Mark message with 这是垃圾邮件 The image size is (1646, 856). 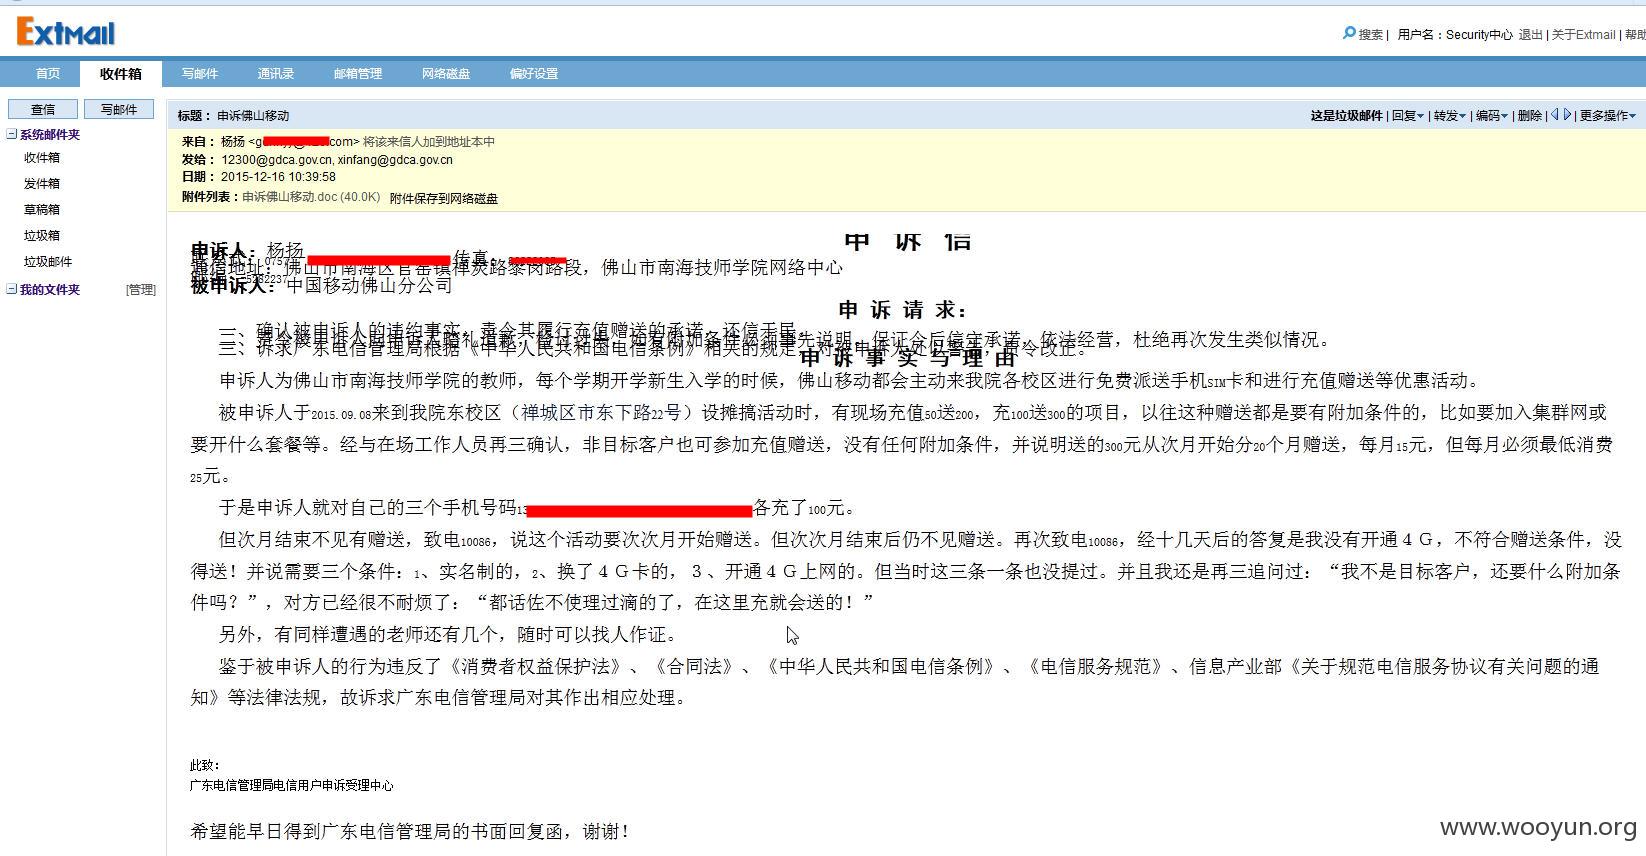(1346, 116)
